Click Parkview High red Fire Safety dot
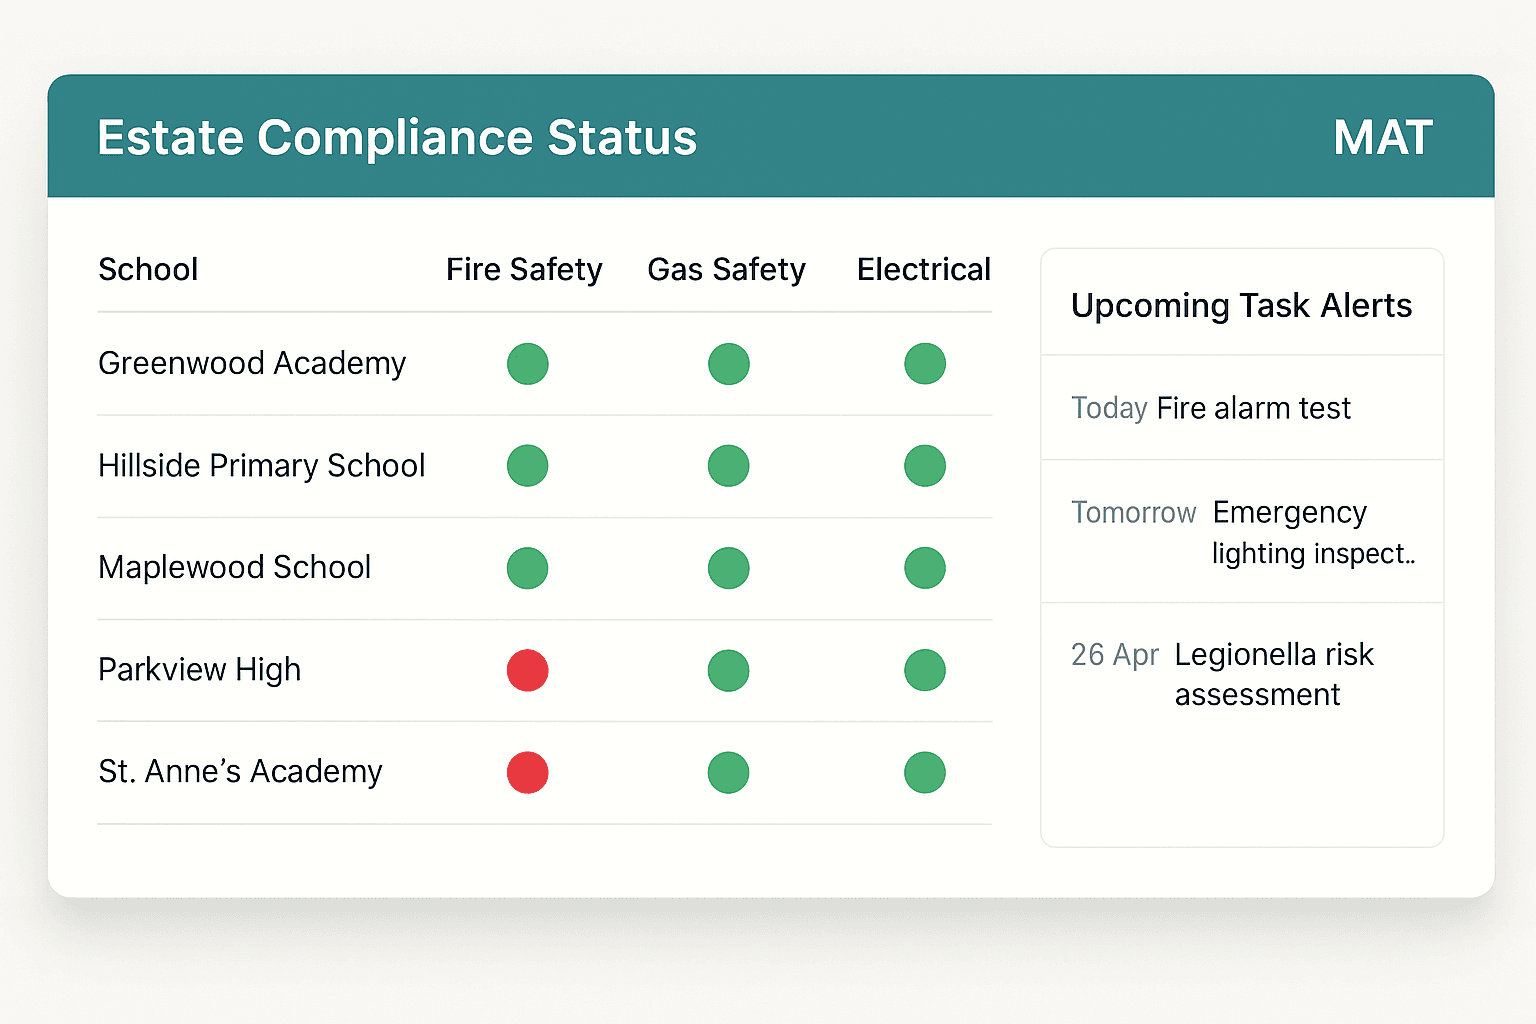 tap(527, 670)
